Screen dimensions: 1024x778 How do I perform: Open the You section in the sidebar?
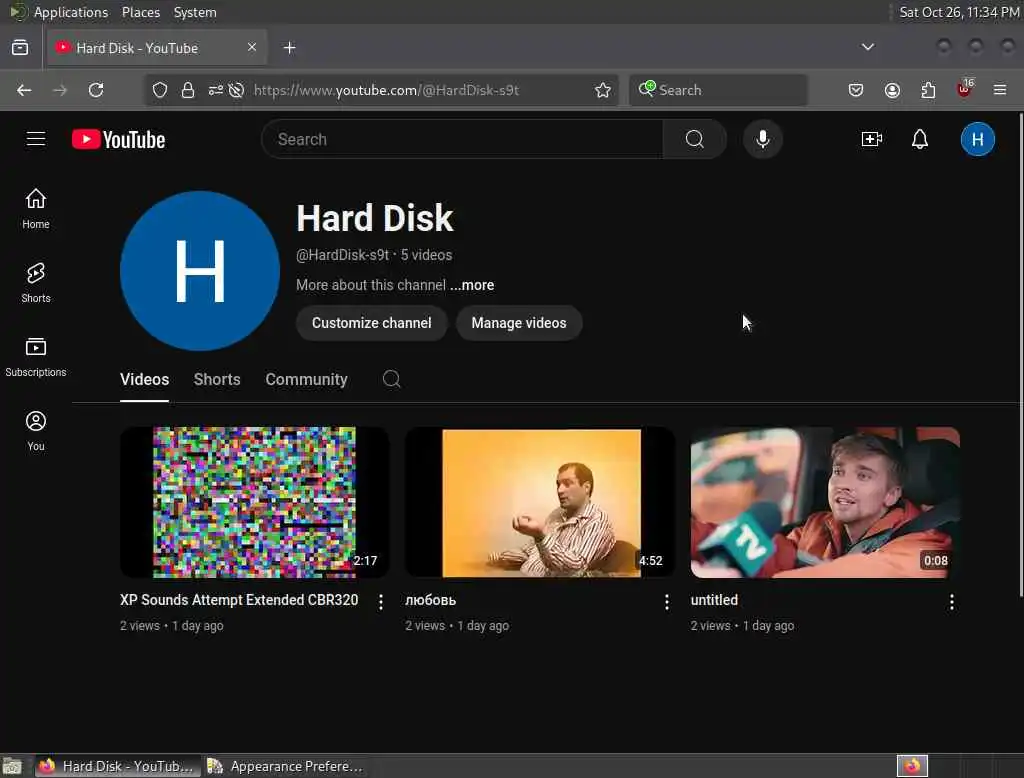pos(36,430)
